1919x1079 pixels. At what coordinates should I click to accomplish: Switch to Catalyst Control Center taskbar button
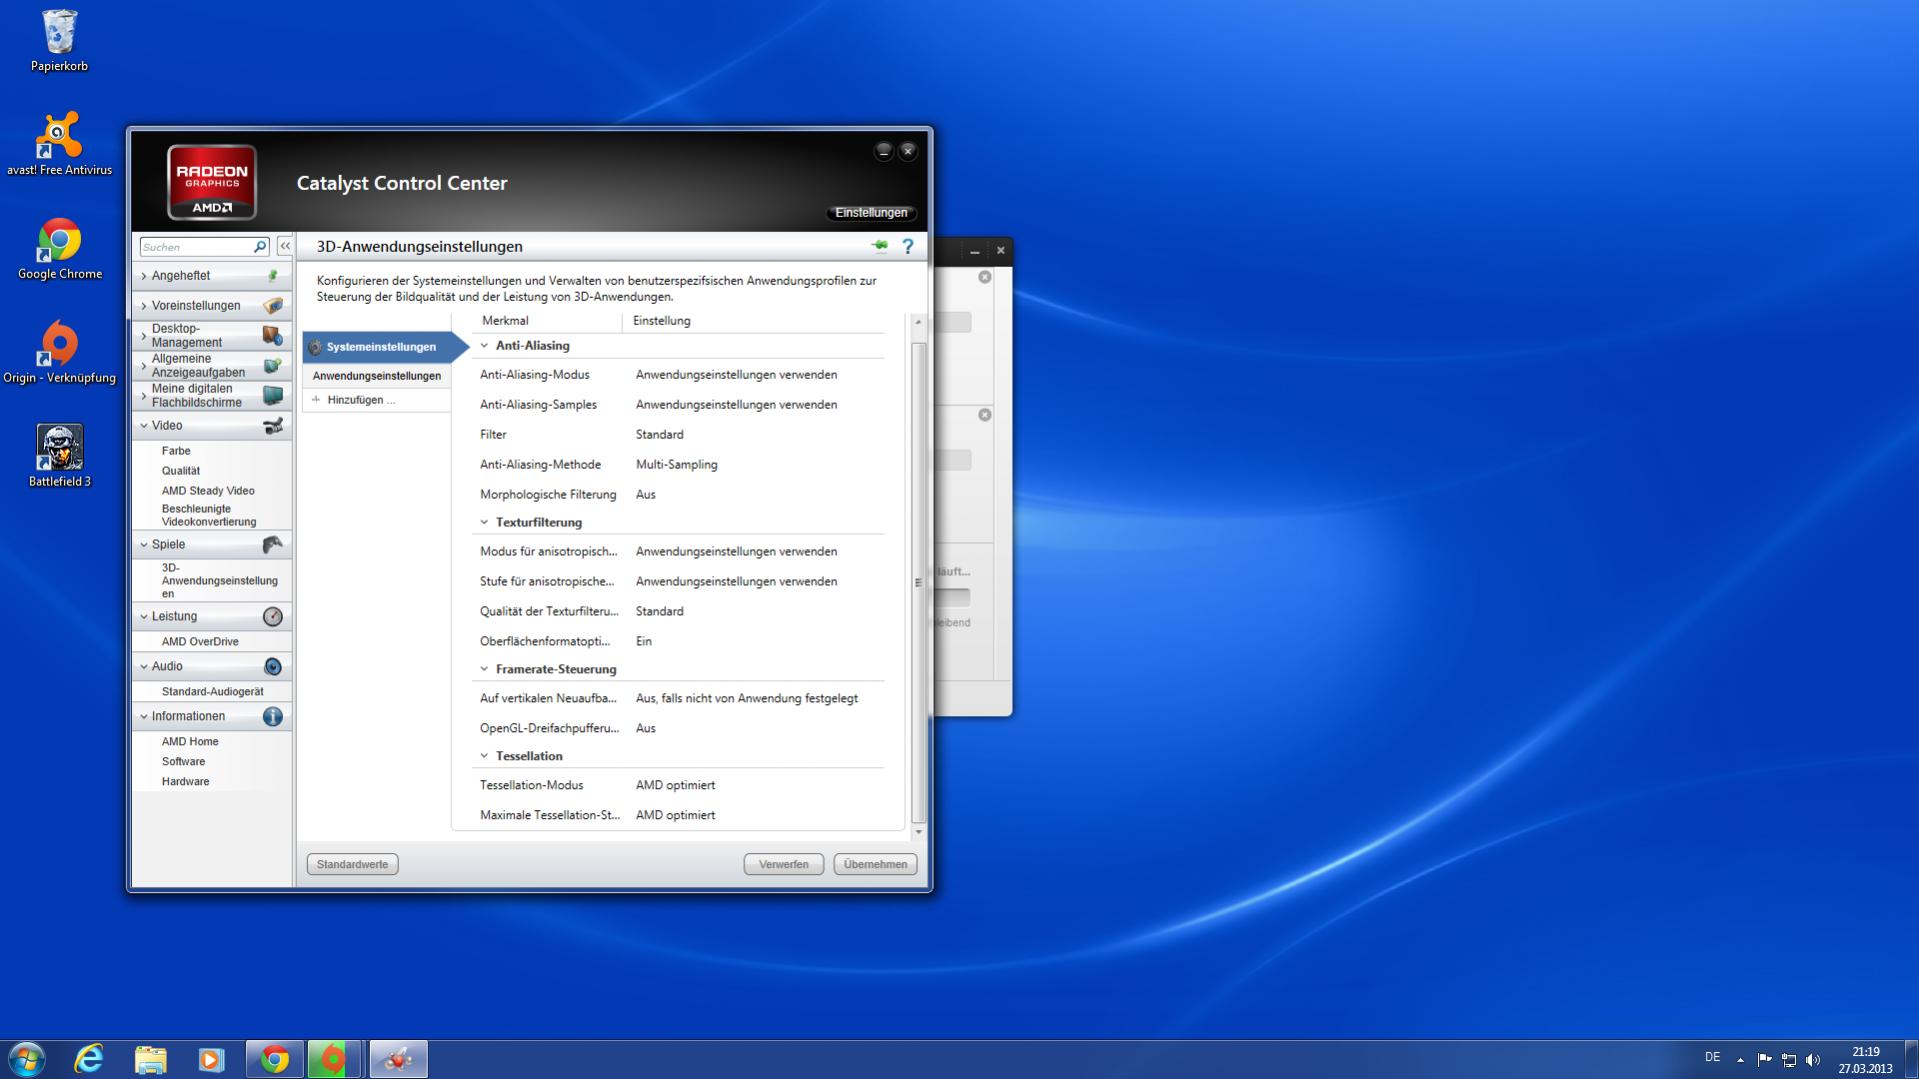pyautogui.click(x=398, y=1059)
